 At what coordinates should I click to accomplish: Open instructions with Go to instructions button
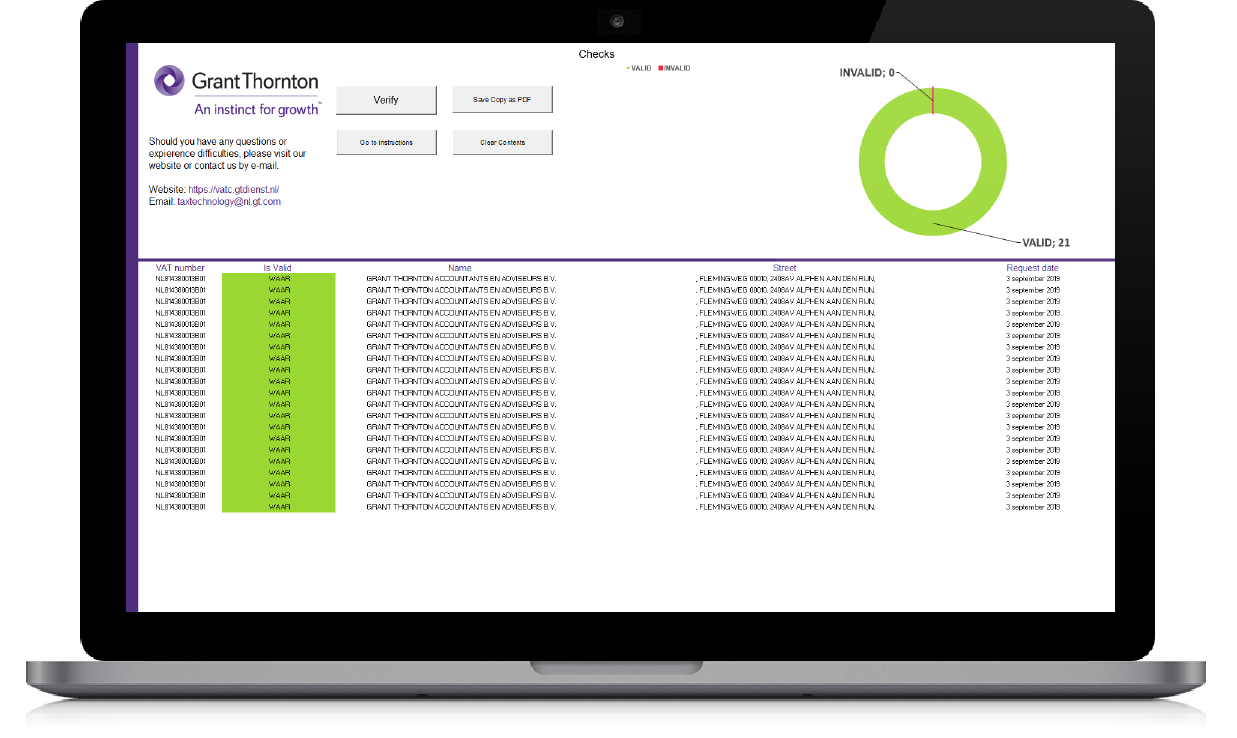(x=386, y=142)
